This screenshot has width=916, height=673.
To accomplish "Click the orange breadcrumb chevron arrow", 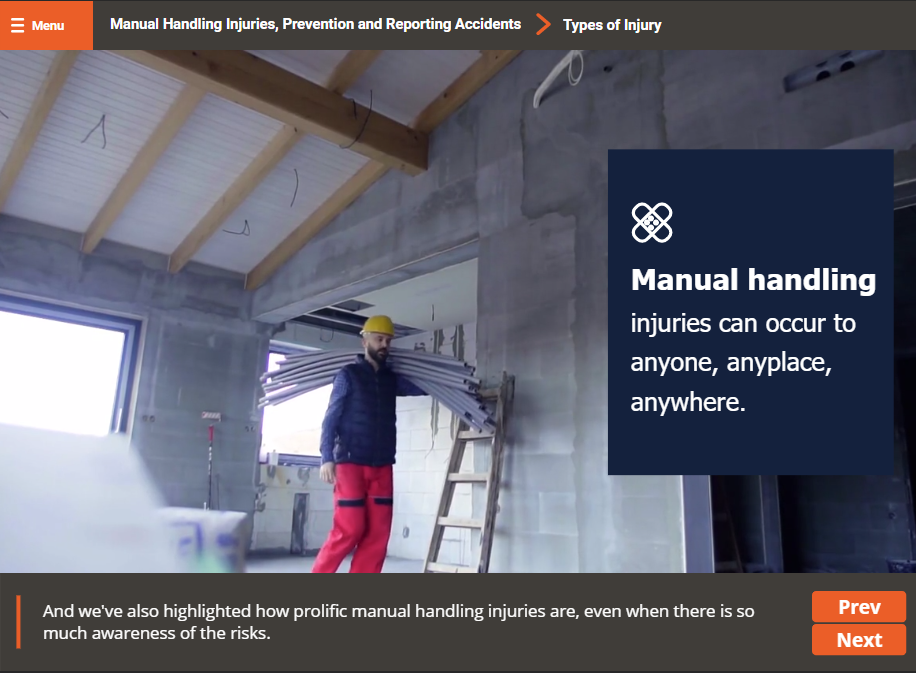I will 543,24.
